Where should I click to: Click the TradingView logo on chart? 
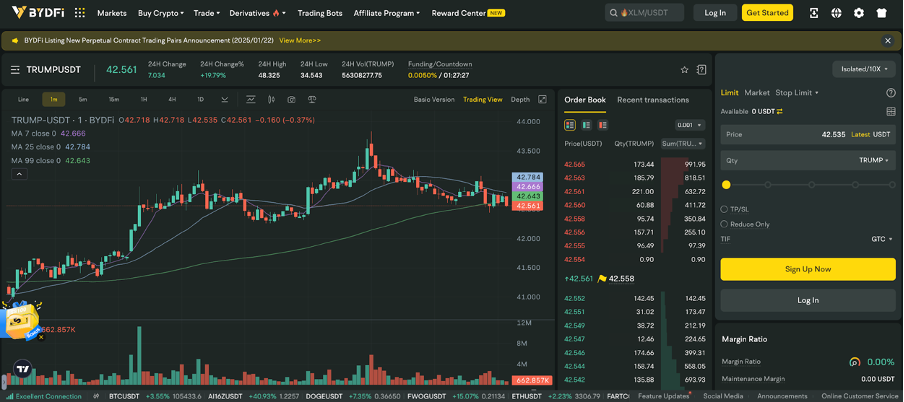23,369
